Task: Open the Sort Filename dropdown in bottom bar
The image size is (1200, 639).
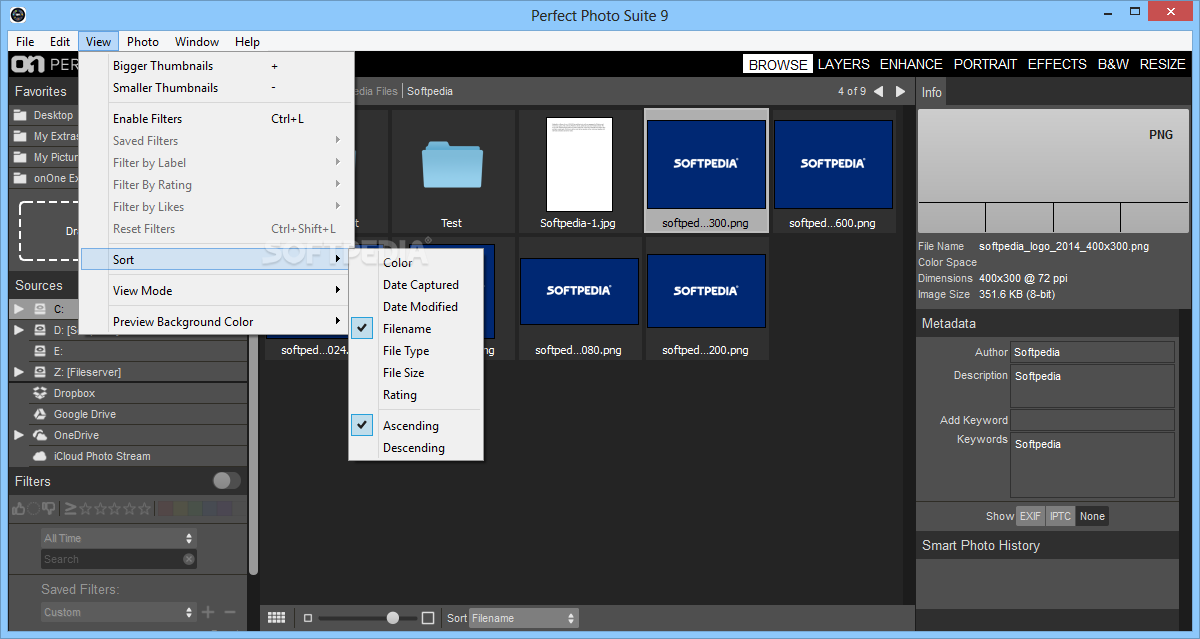Action: click(x=523, y=618)
